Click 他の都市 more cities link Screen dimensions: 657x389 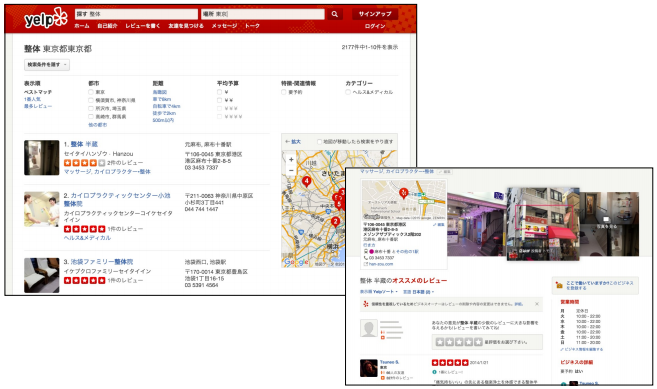click(x=98, y=125)
